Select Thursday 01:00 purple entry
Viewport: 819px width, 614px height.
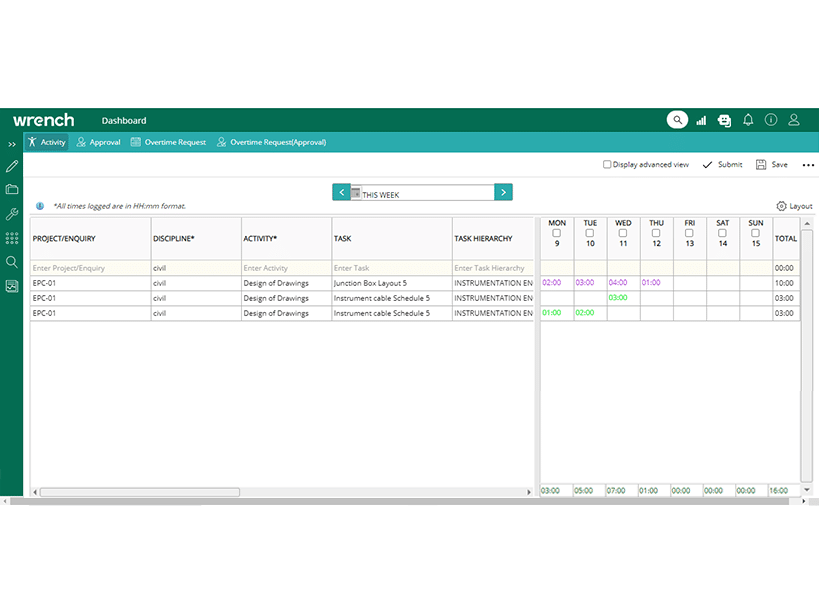[657, 282]
